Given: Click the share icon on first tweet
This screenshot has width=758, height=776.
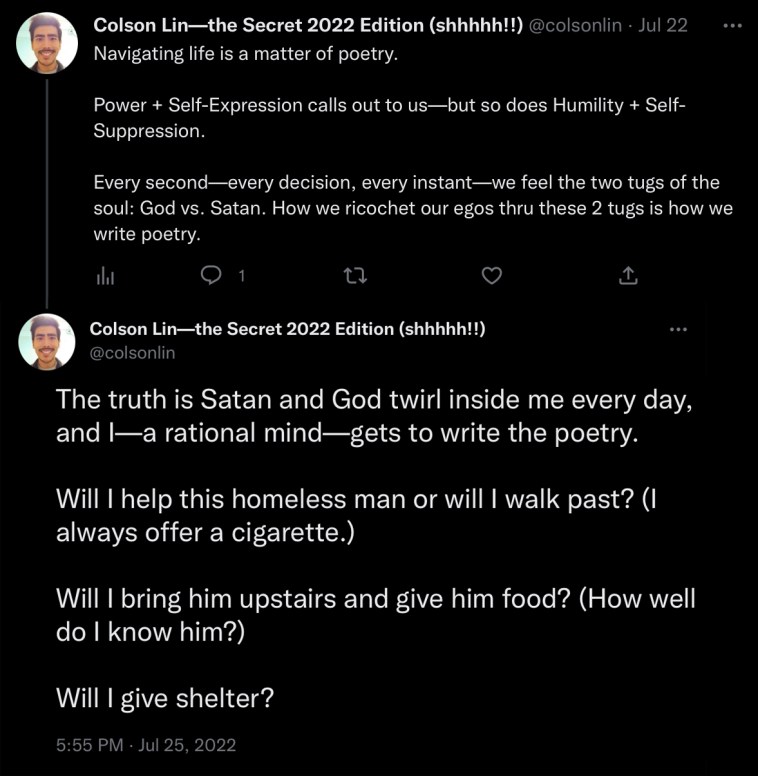Looking at the screenshot, I should pos(628,275).
